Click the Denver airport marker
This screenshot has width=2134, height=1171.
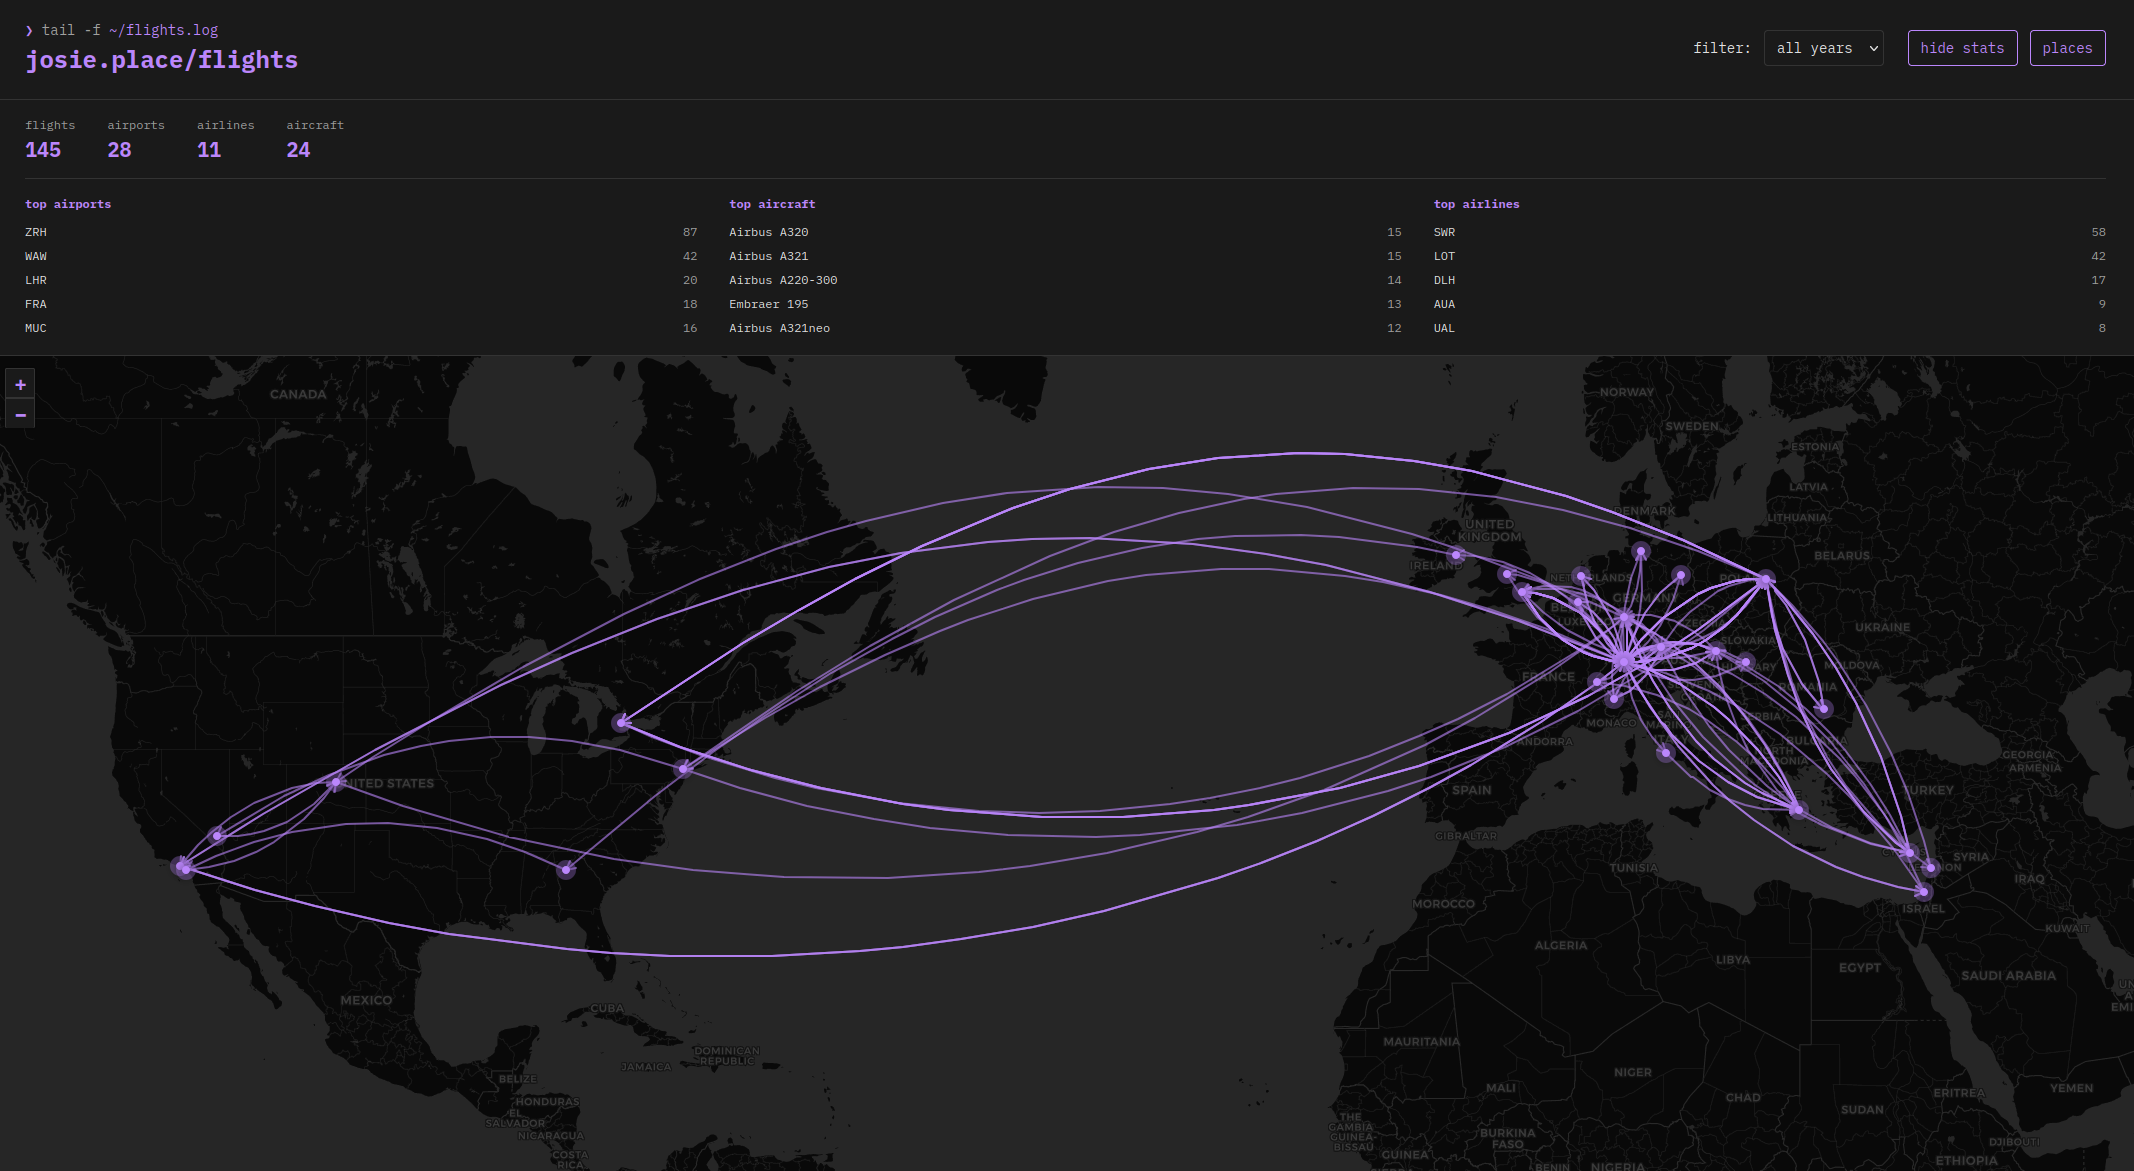pyautogui.click(x=336, y=782)
